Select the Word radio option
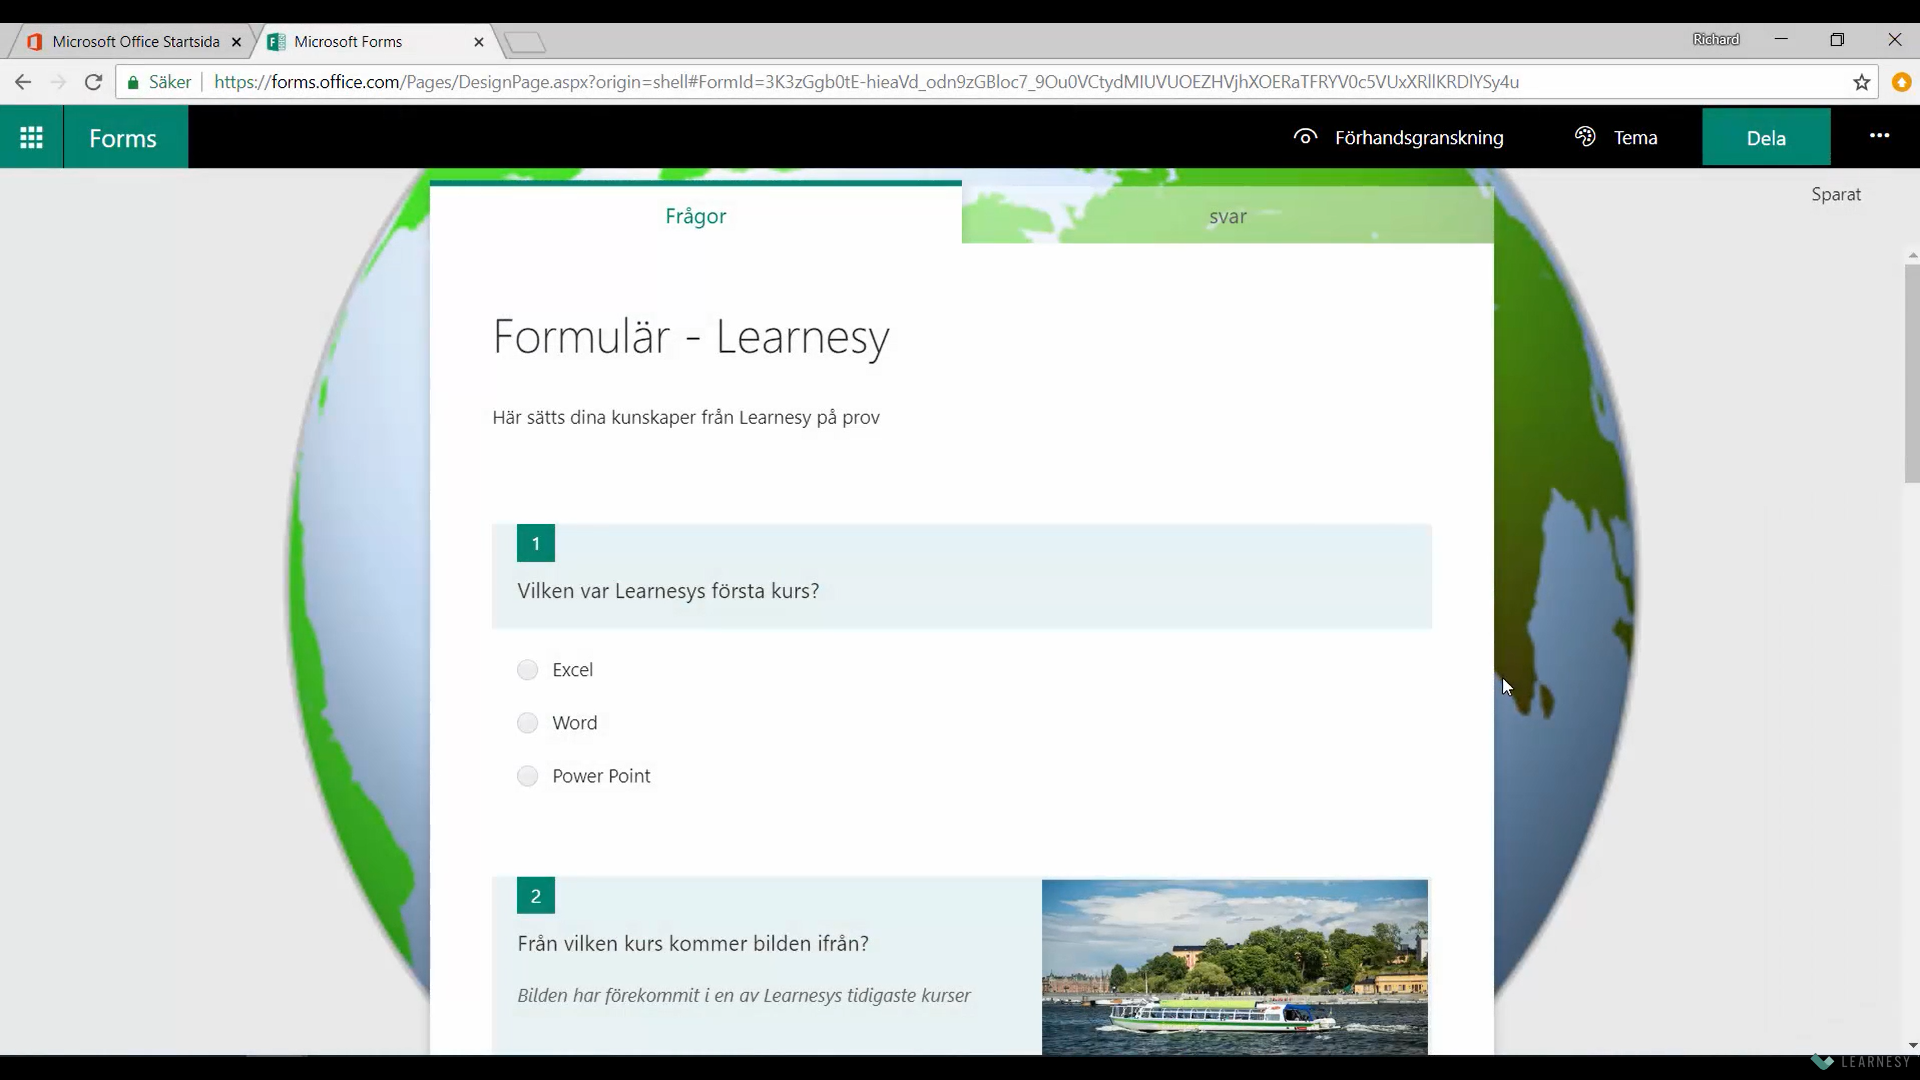1920x1080 pixels. pos(527,723)
